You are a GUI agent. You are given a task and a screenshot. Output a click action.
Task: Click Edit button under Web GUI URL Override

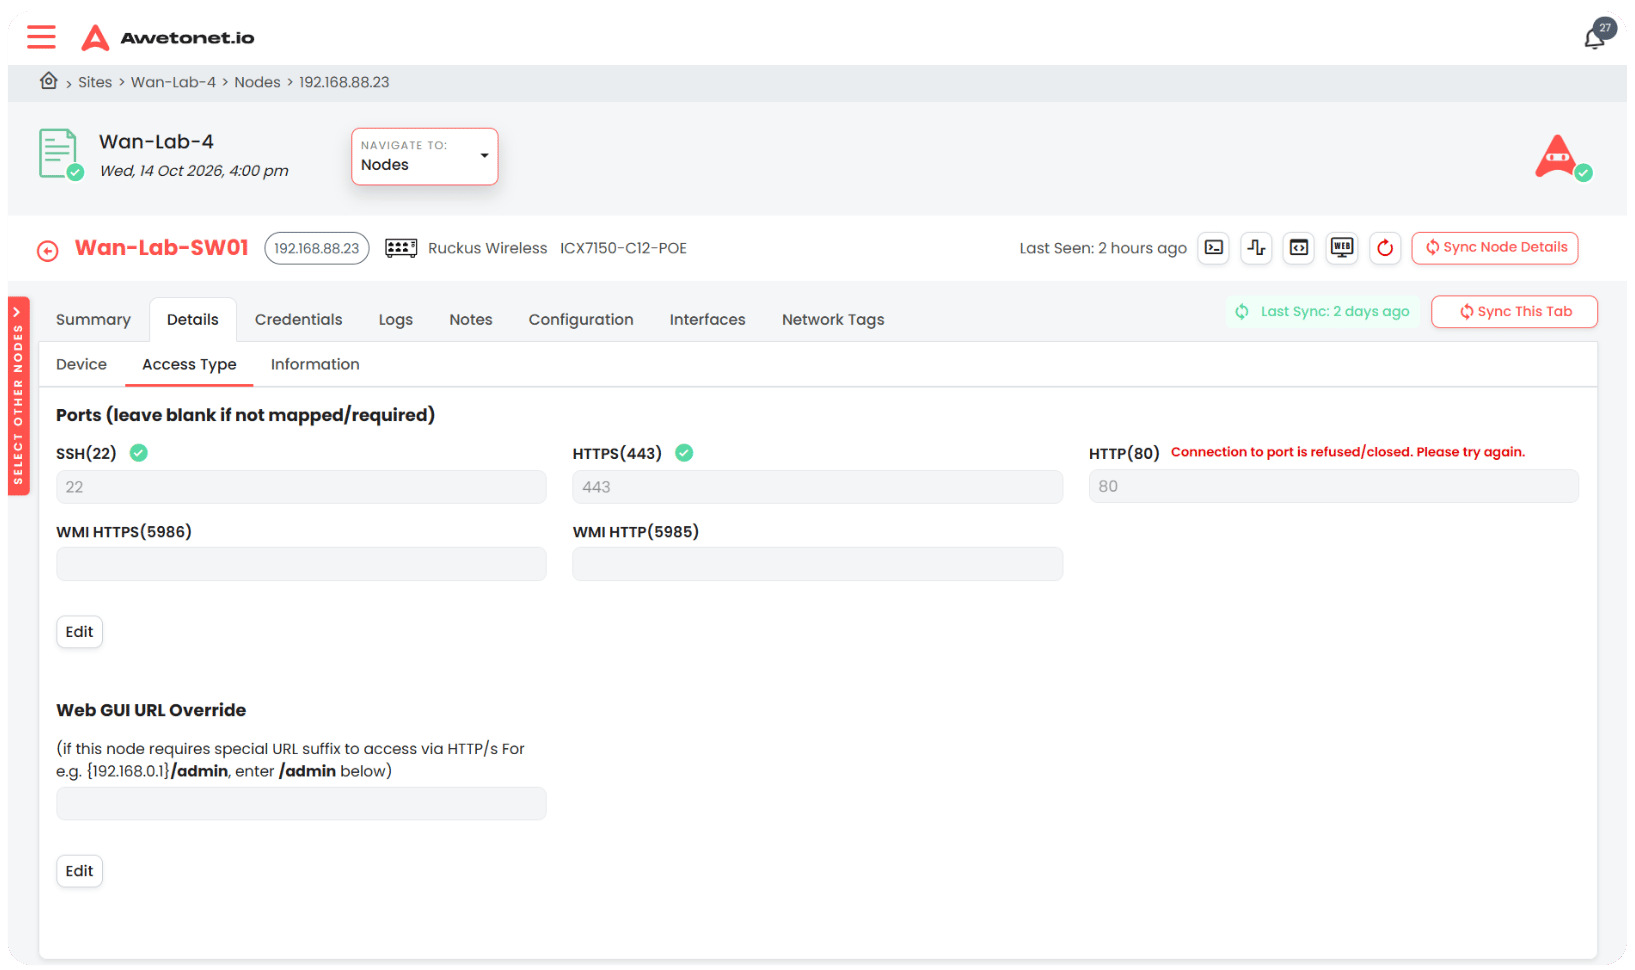(79, 871)
